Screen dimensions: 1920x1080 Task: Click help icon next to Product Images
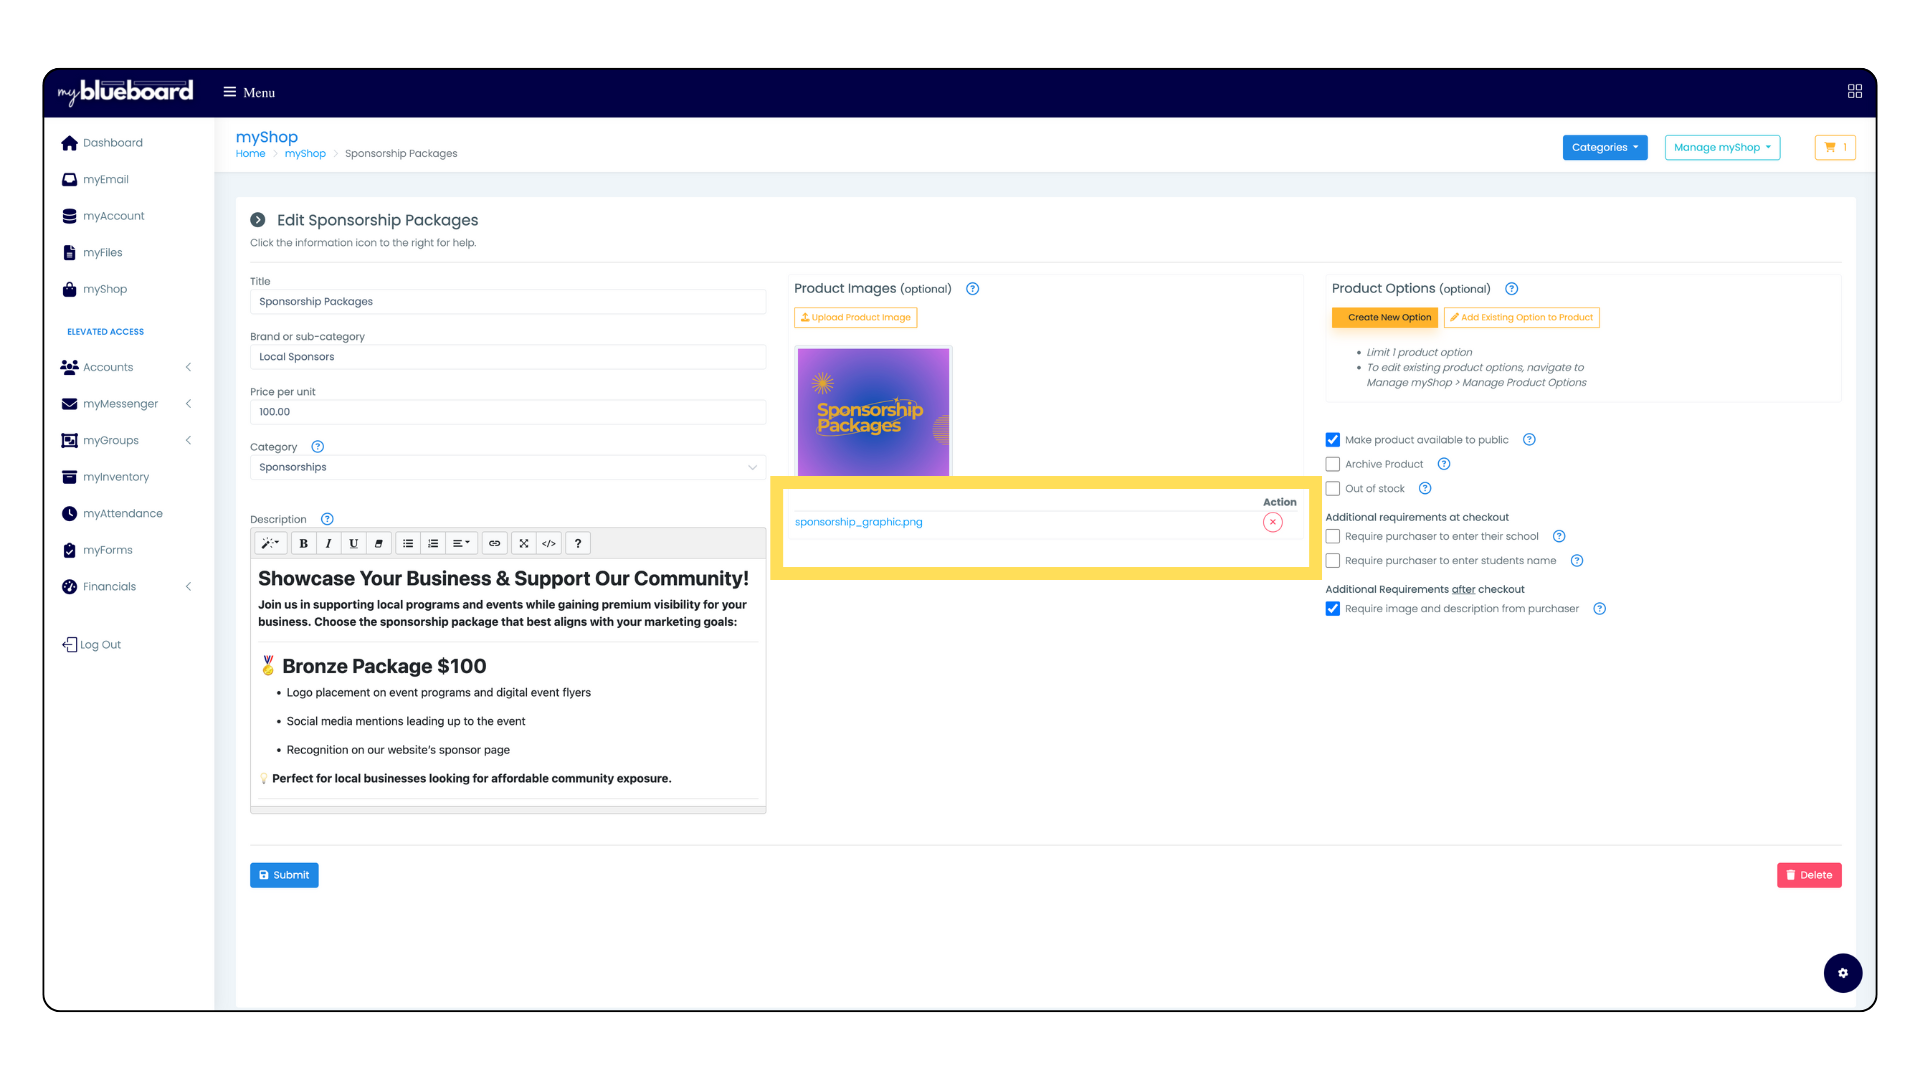tap(972, 289)
